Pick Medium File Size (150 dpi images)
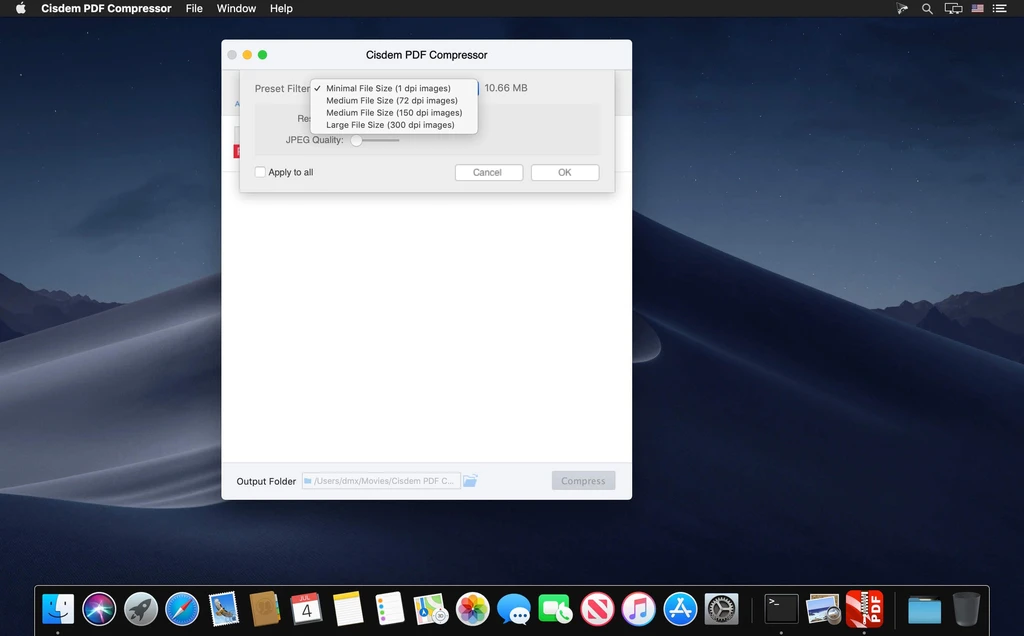The image size is (1024, 636). [x=394, y=113]
